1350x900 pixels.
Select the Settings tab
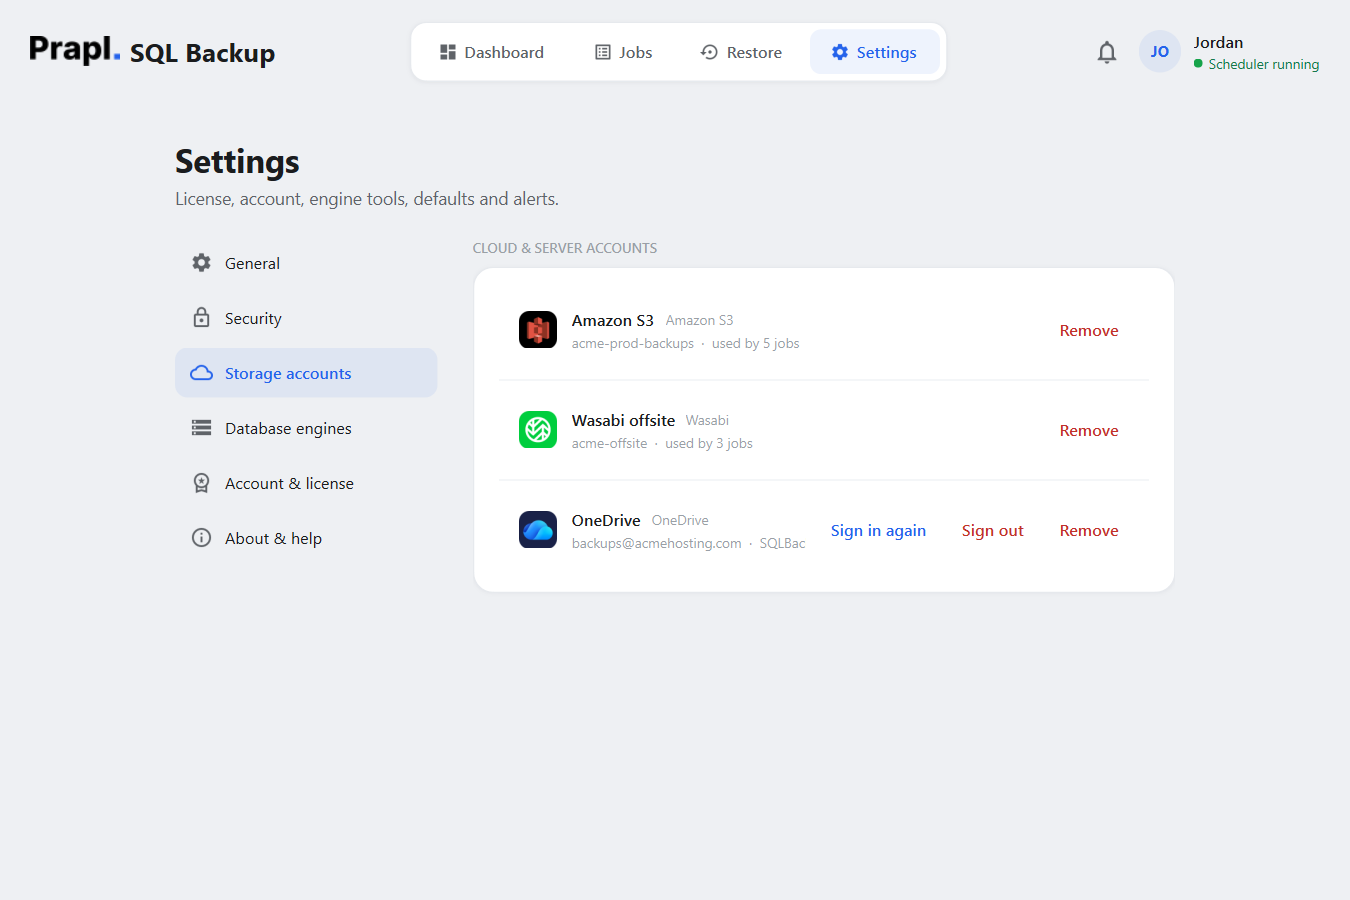[874, 52]
